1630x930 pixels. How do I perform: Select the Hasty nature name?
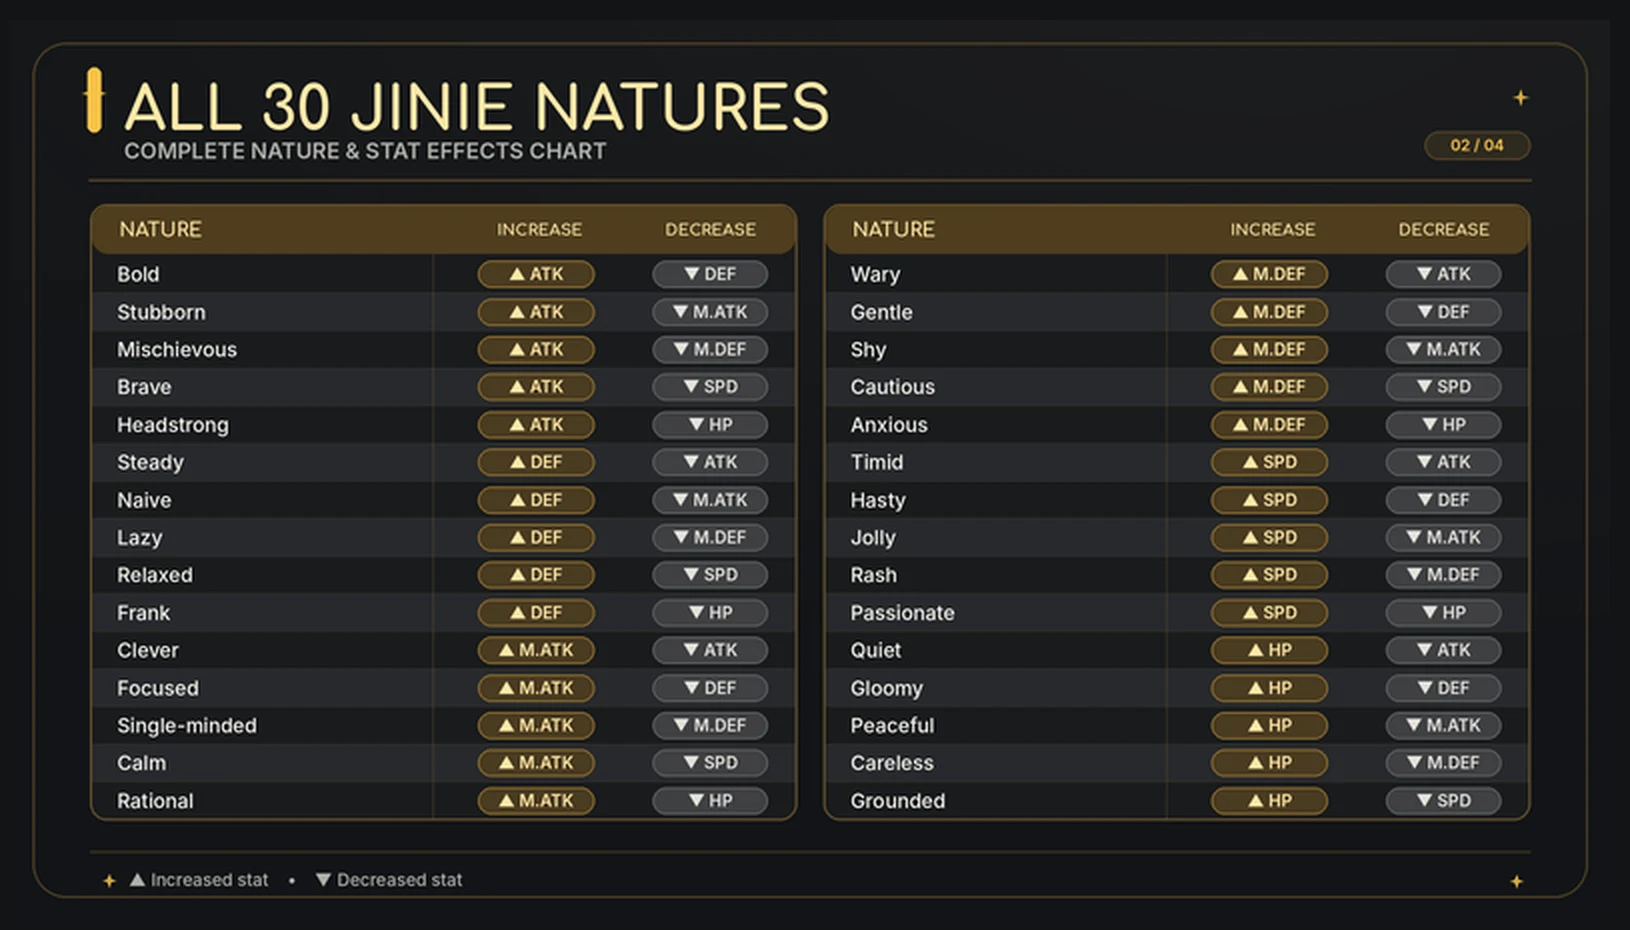[x=878, y=500]
